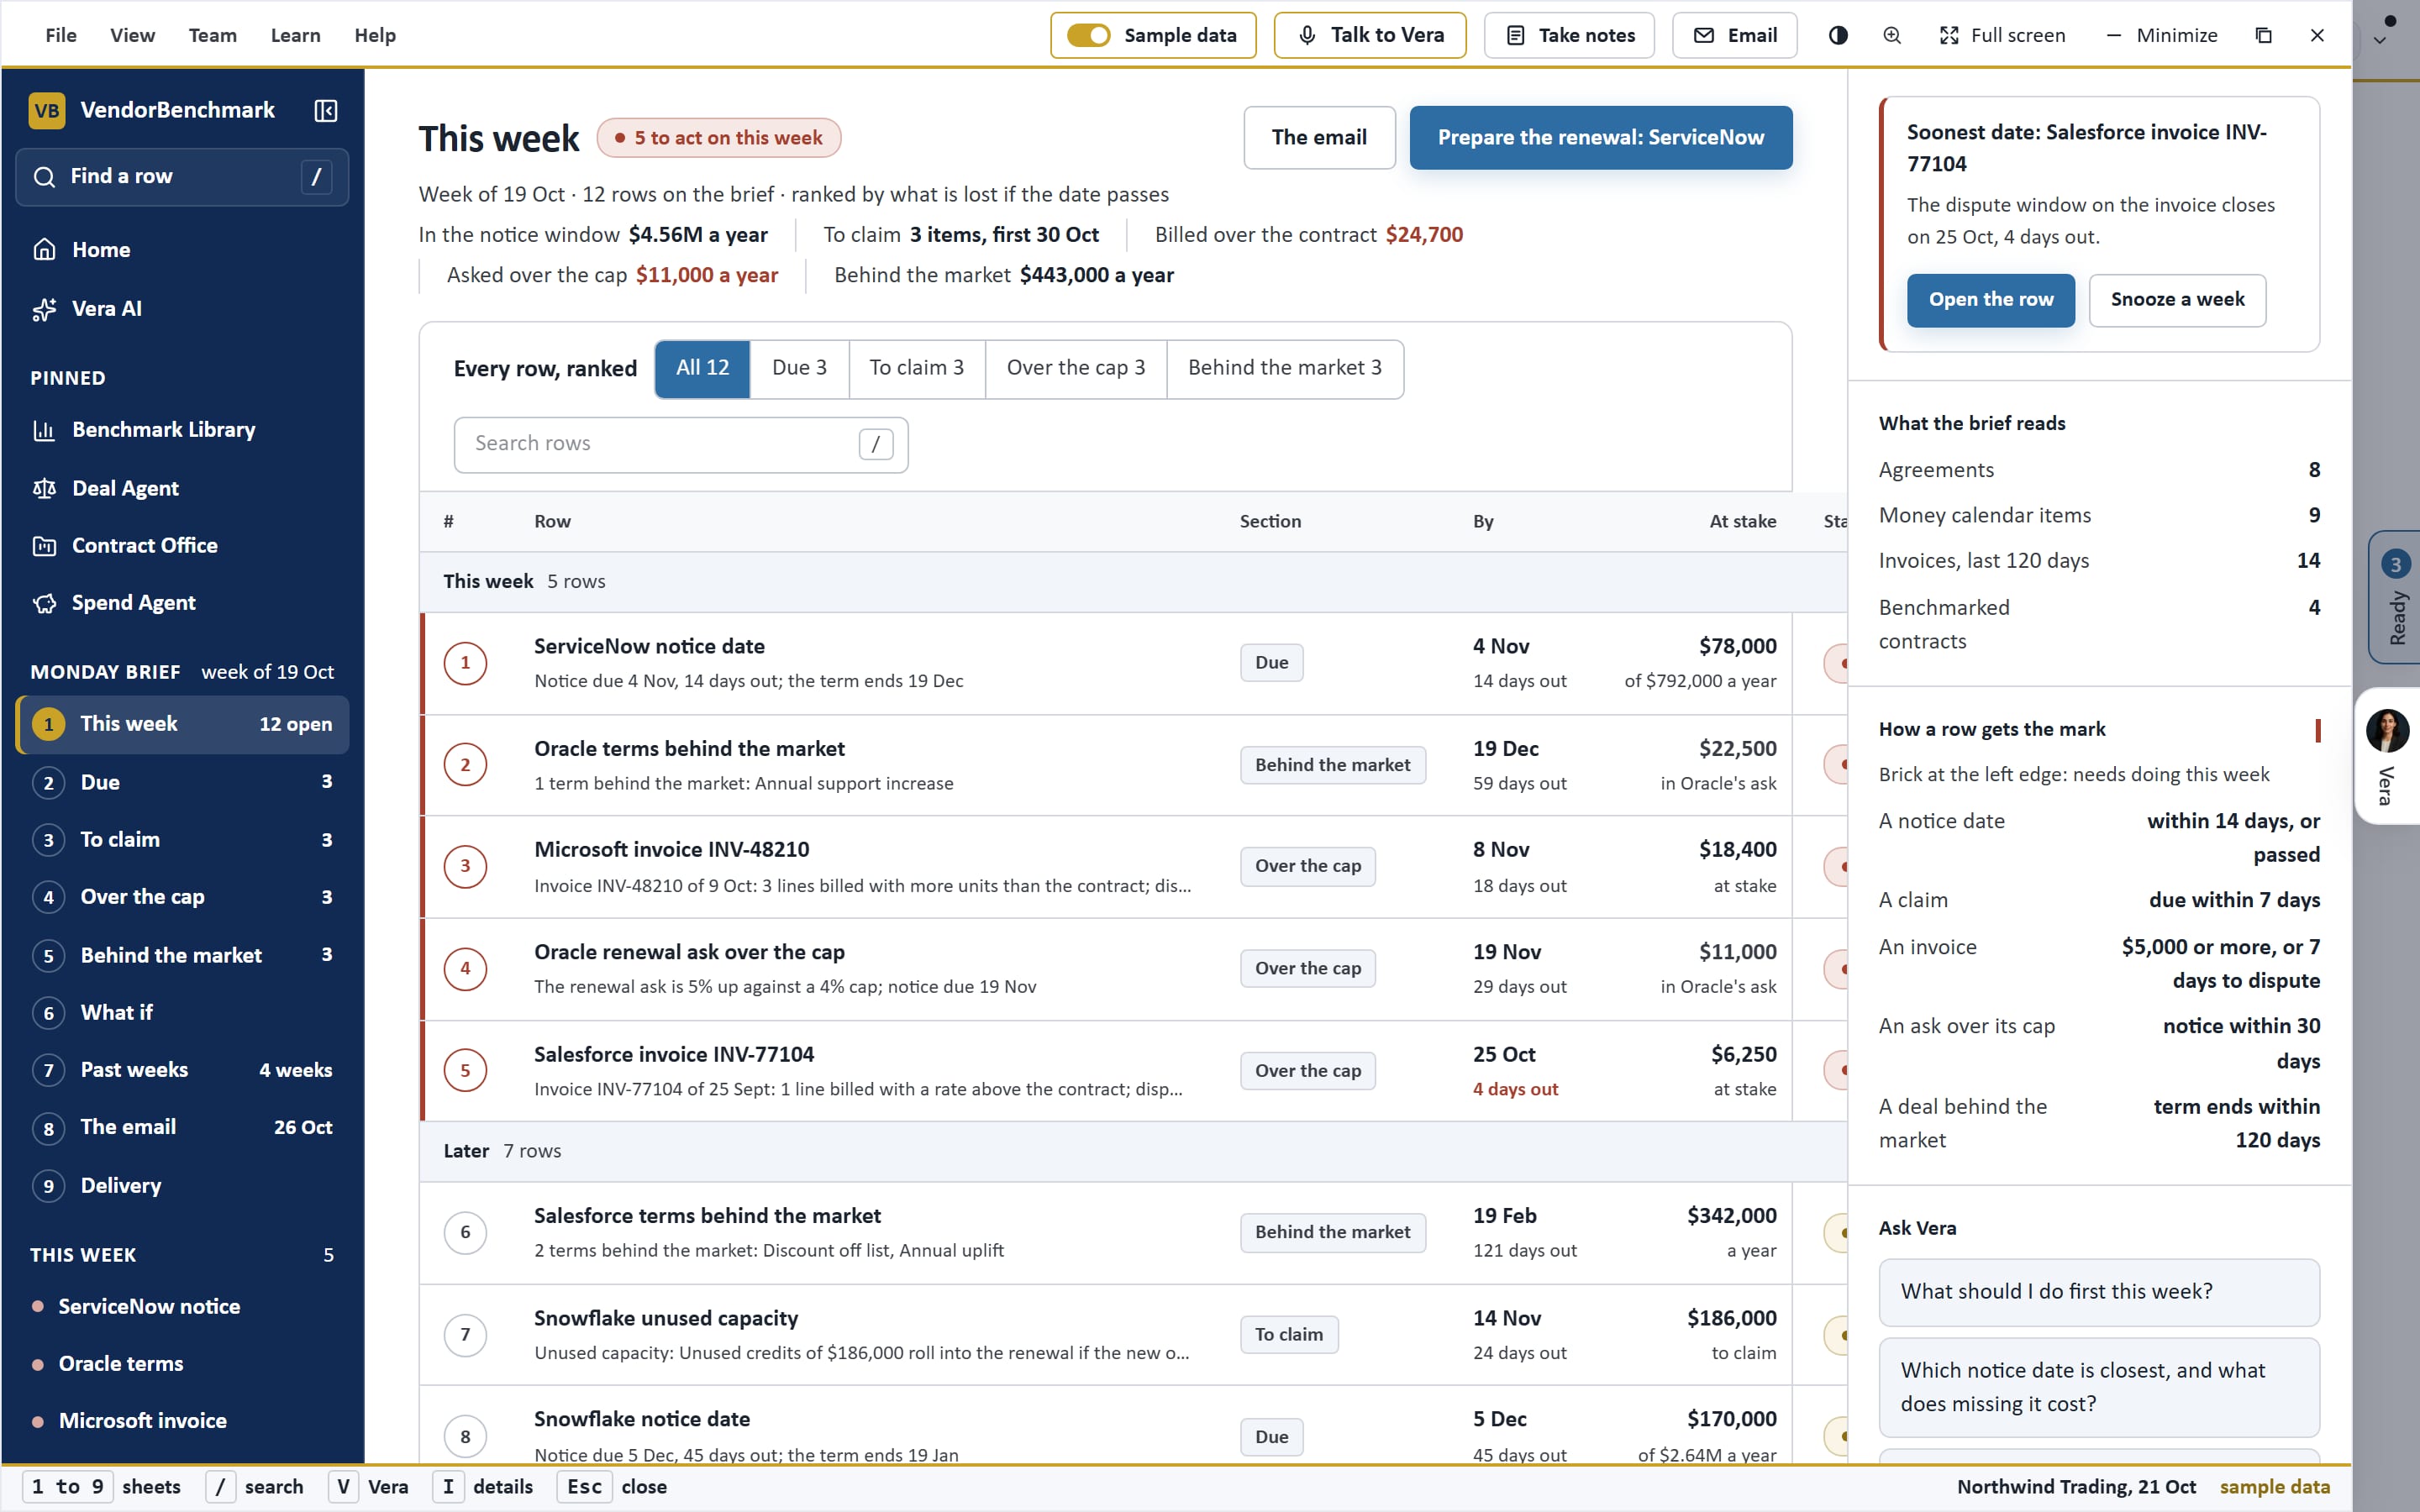Select the Due 3 filter
Screen dimensions: 2420x1512
799,368
